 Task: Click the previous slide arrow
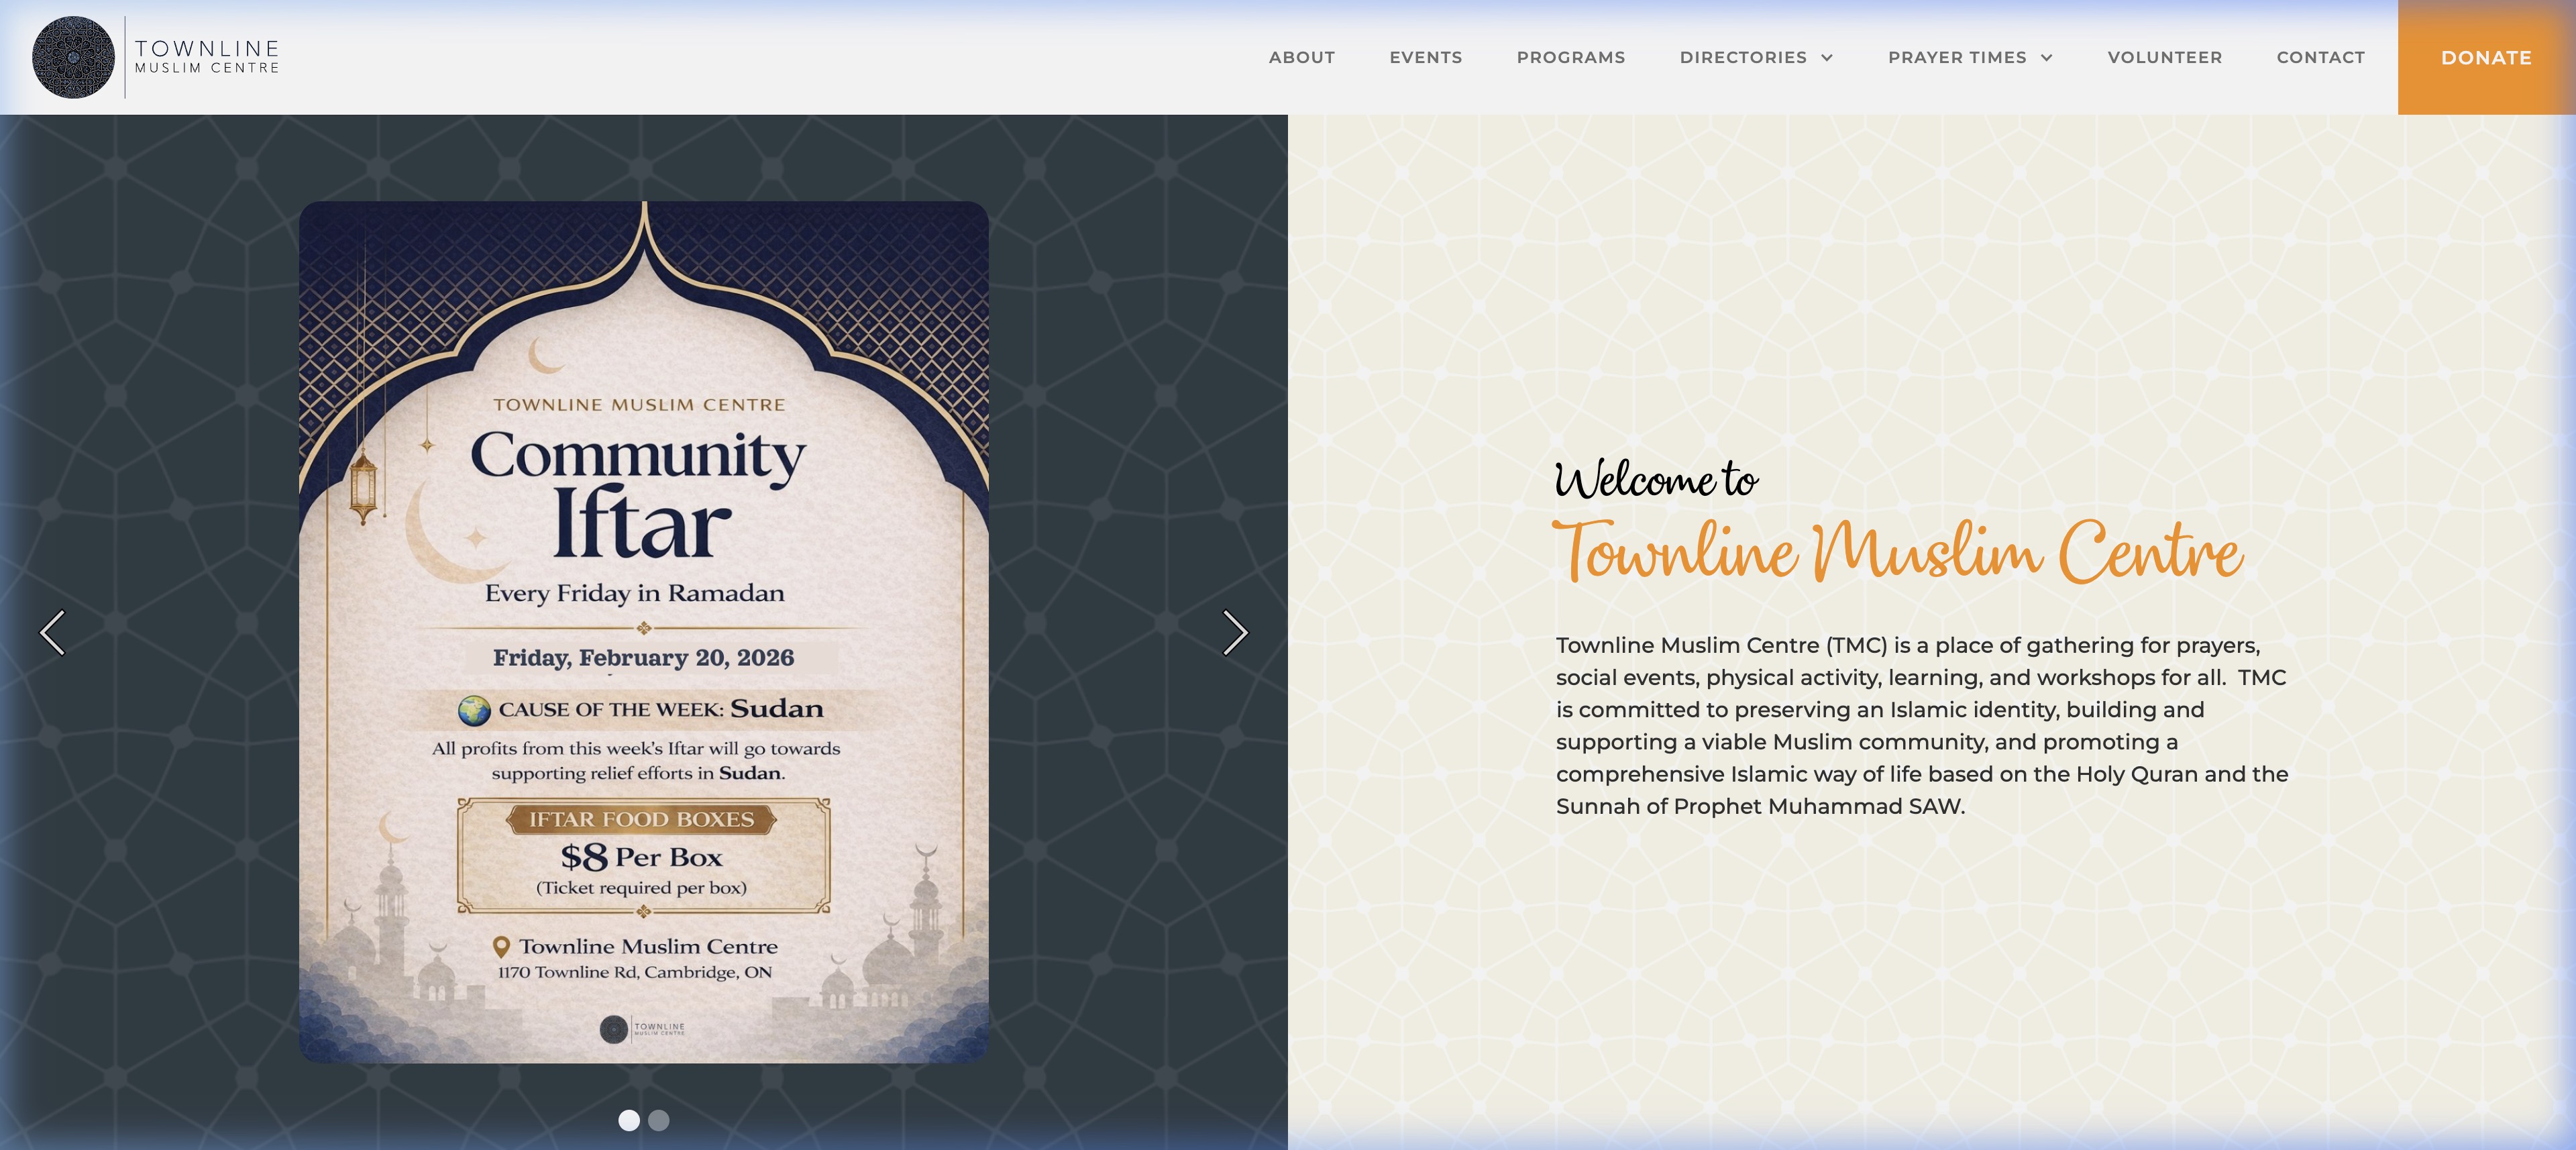[x=54, y=634]
